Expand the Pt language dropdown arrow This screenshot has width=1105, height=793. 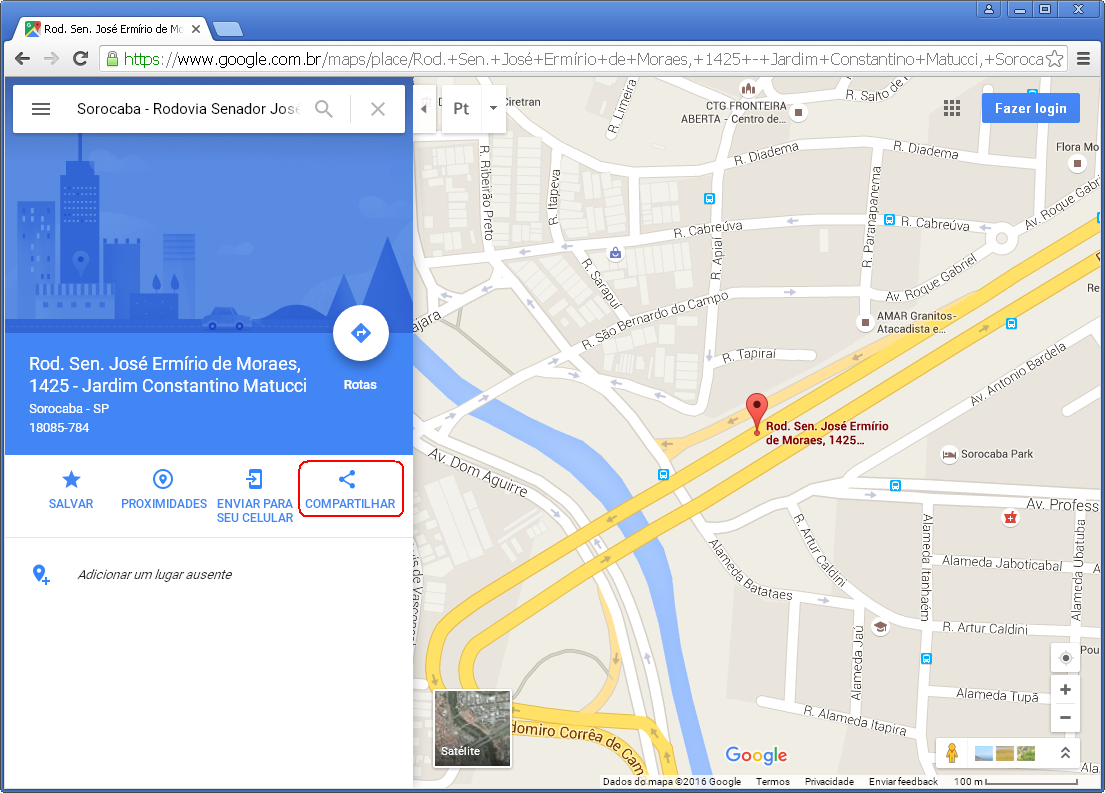coord(493,108)
